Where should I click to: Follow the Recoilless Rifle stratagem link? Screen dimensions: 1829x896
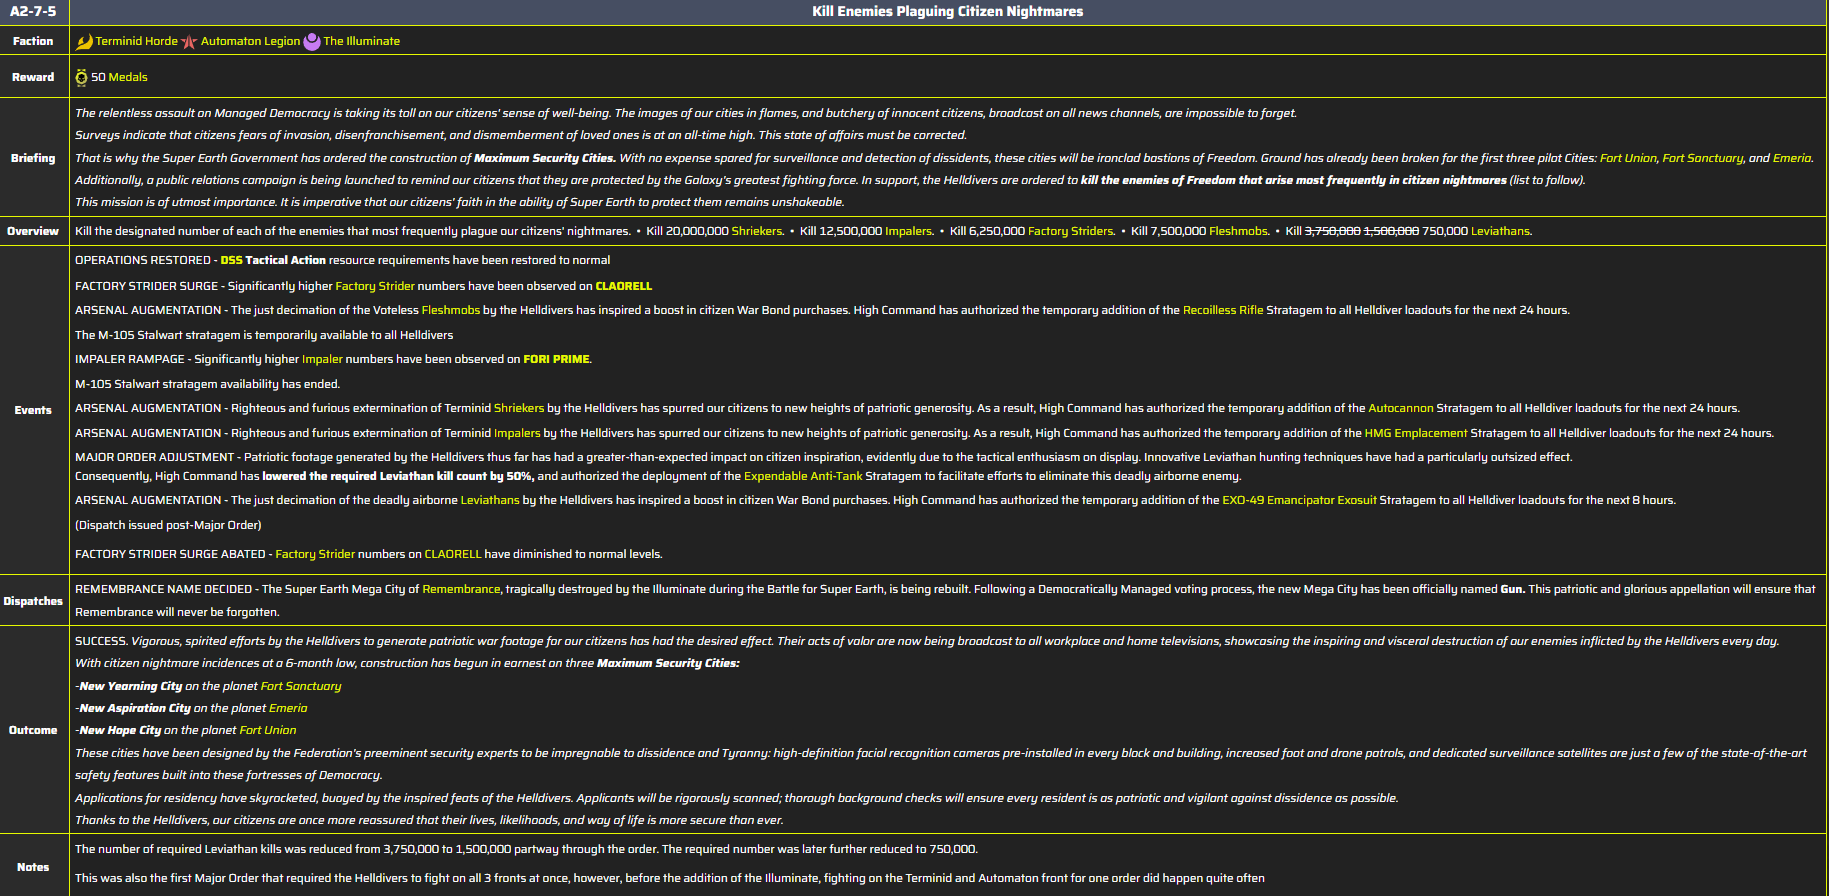(x=1223, y=310)
